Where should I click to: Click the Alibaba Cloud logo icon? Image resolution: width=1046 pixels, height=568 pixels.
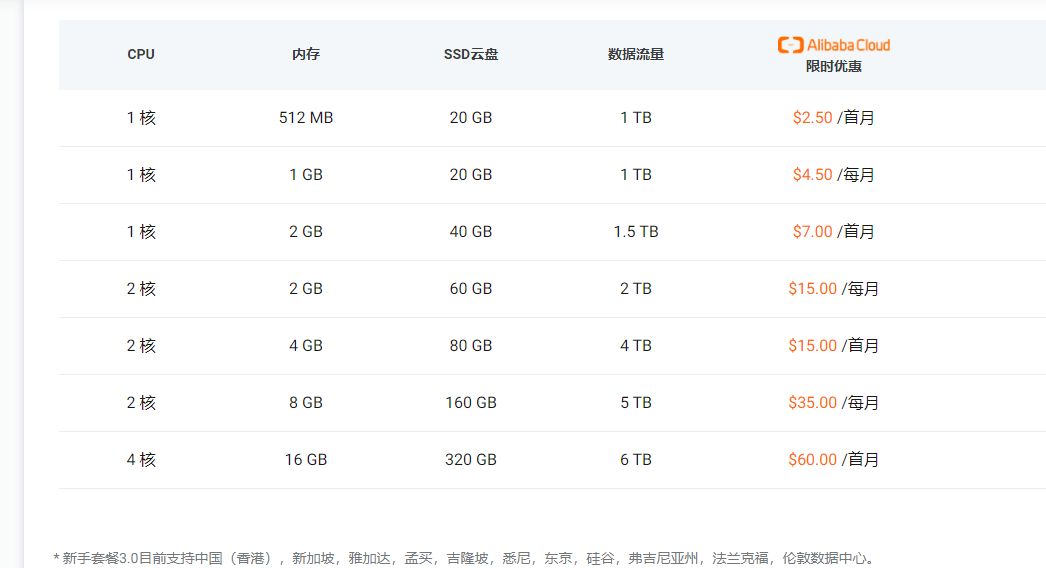(790, 45)
